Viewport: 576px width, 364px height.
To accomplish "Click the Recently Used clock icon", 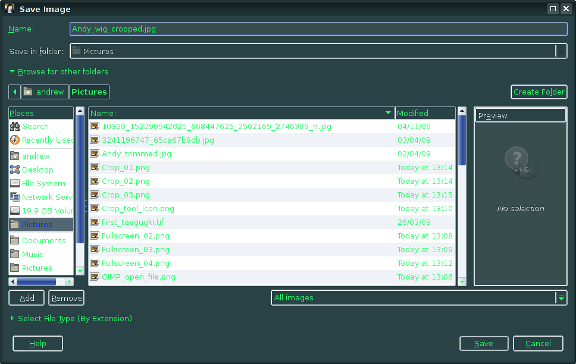I will click(15, 140).
